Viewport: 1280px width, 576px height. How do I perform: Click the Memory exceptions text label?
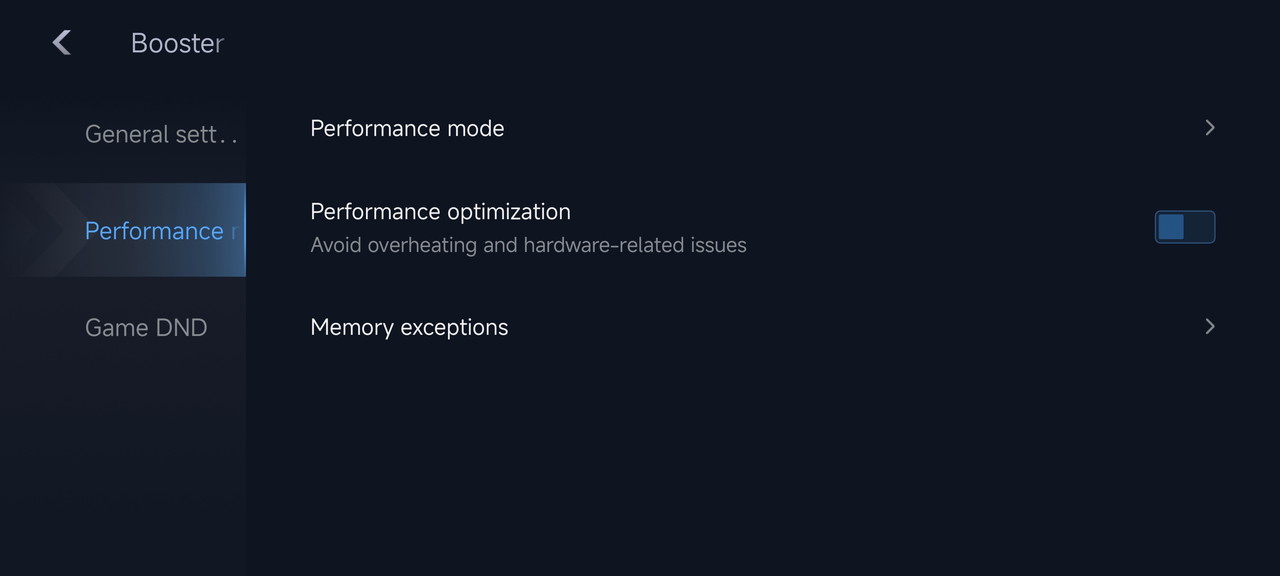(409, 327)
